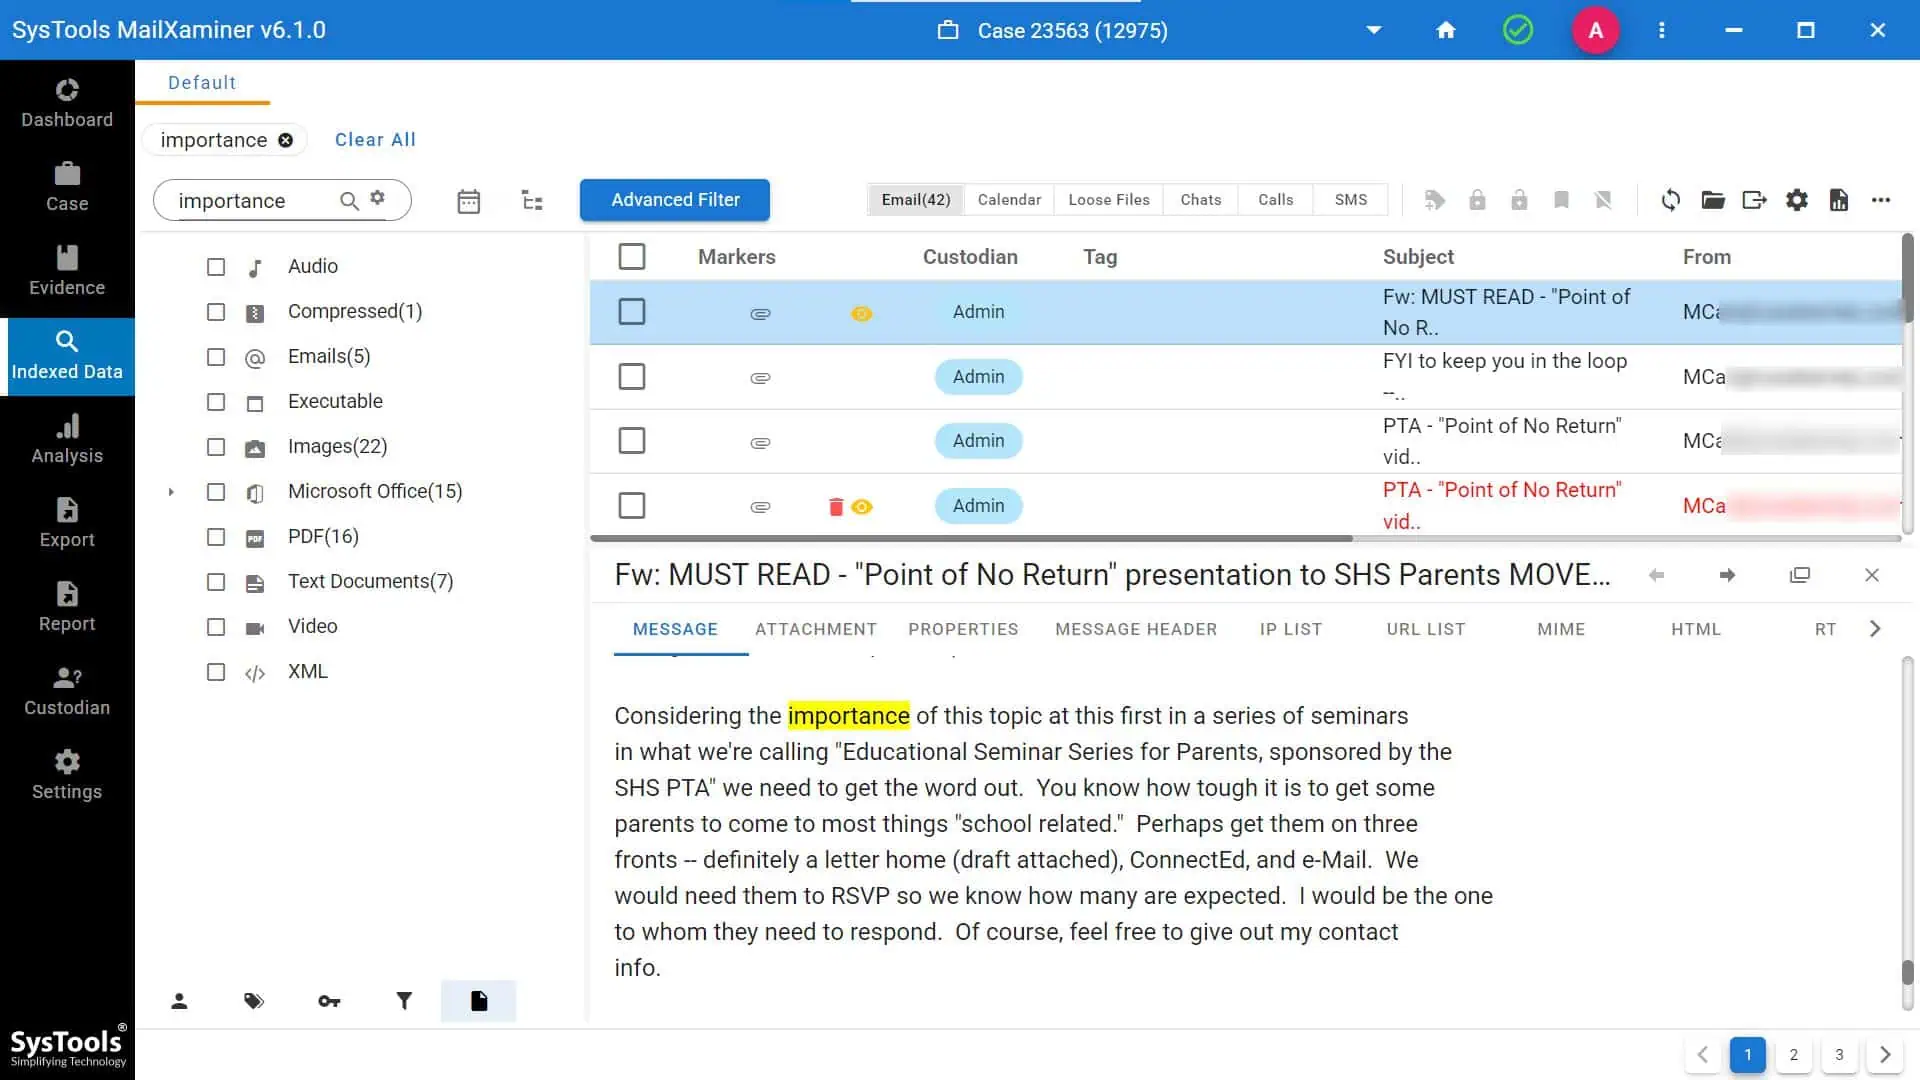Expand the Microsoft Office(15) tree node
Viewport: 1920px width, 1080px height.
coord(171,492)
